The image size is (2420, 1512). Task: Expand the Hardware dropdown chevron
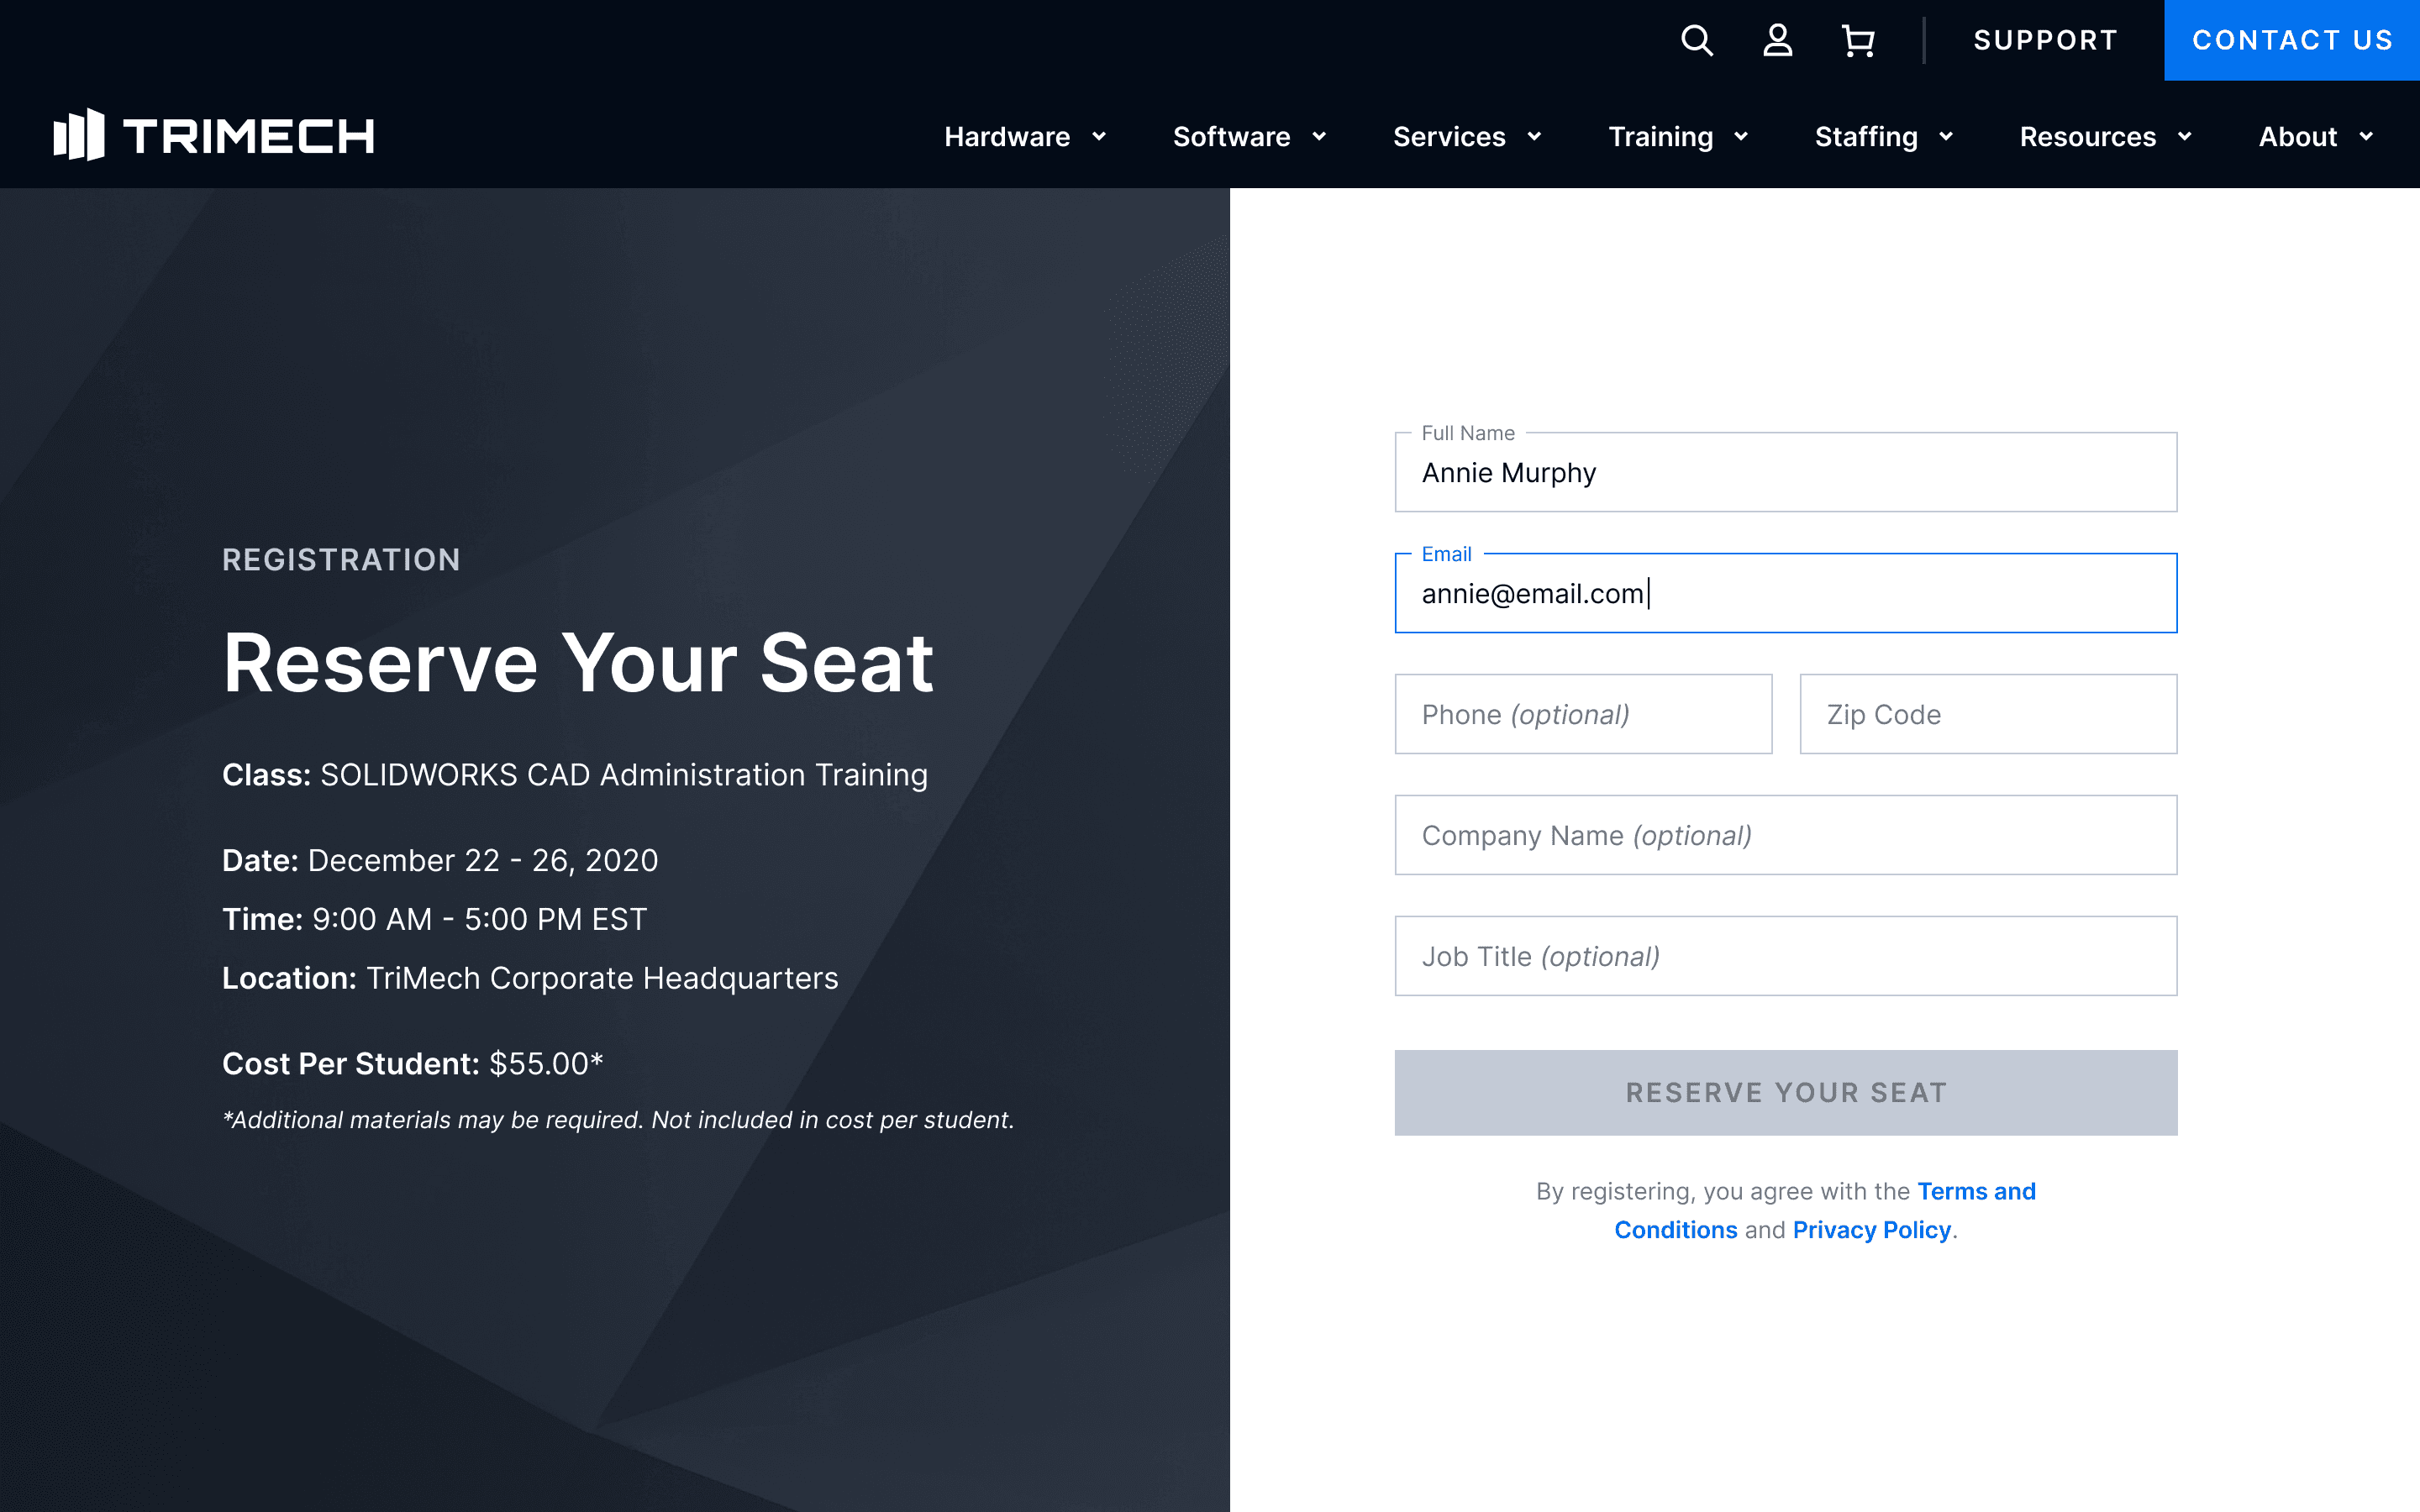[1099, 136]
